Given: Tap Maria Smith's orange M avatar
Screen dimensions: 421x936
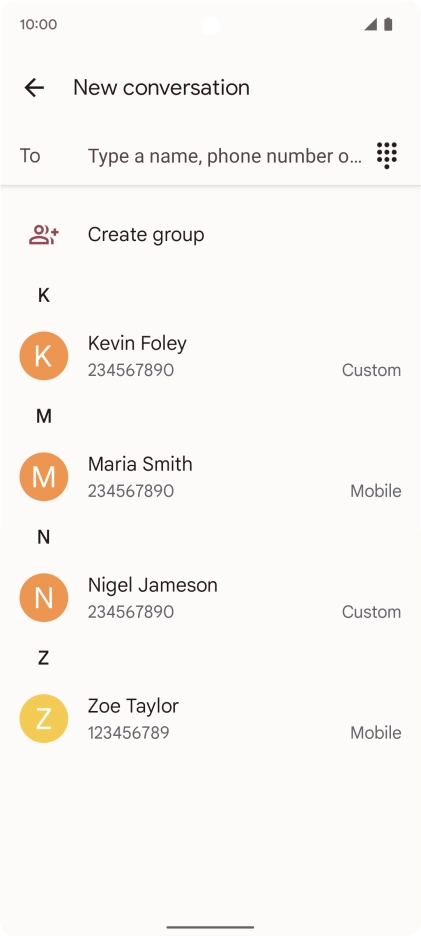Looking at the screenshot, I should pos(44,476).
